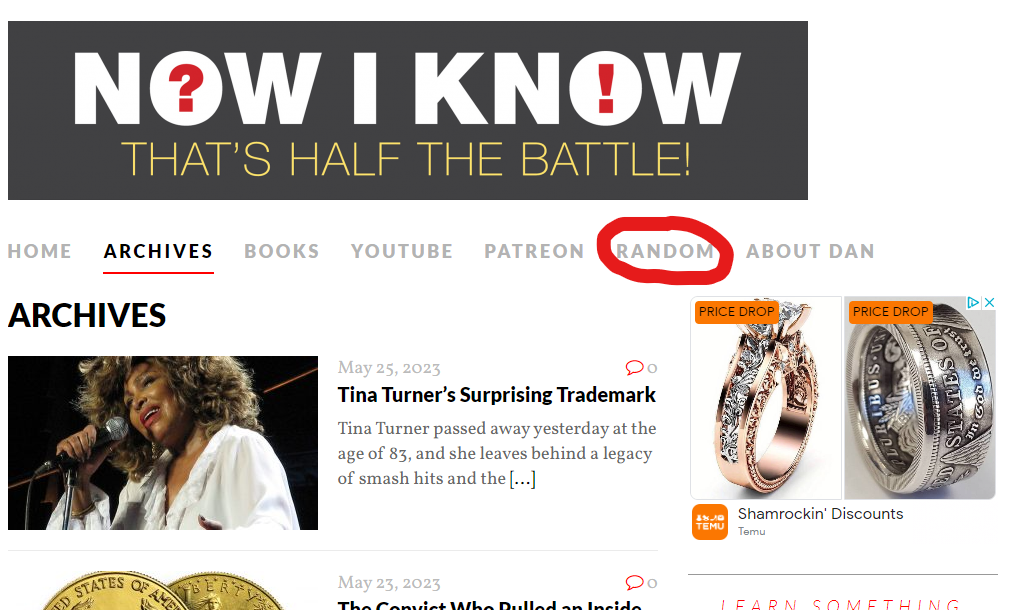This screenshot has width=1016, height=610.
Task: Click the AdChoices triangle icon
Action: (x=973, y=302)
